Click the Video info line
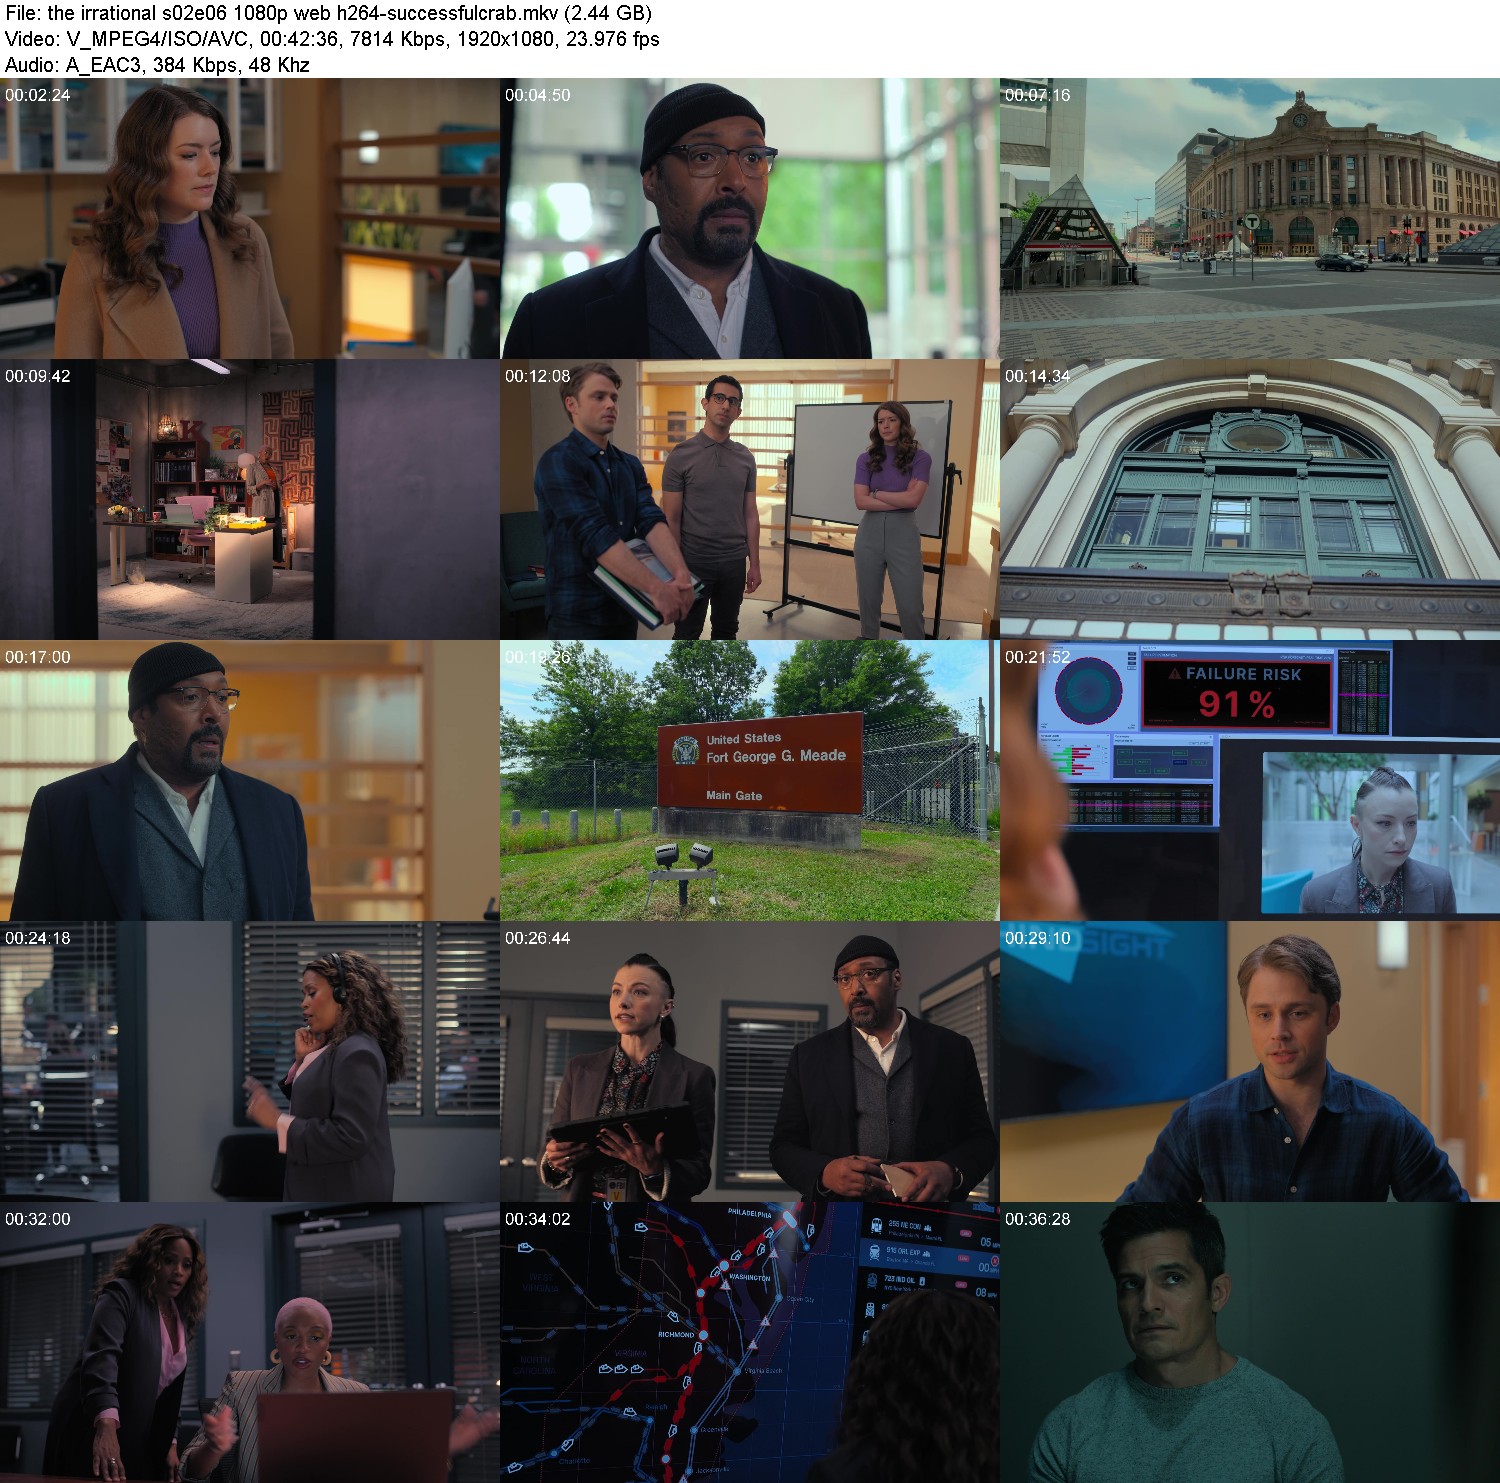 (332, 39)
